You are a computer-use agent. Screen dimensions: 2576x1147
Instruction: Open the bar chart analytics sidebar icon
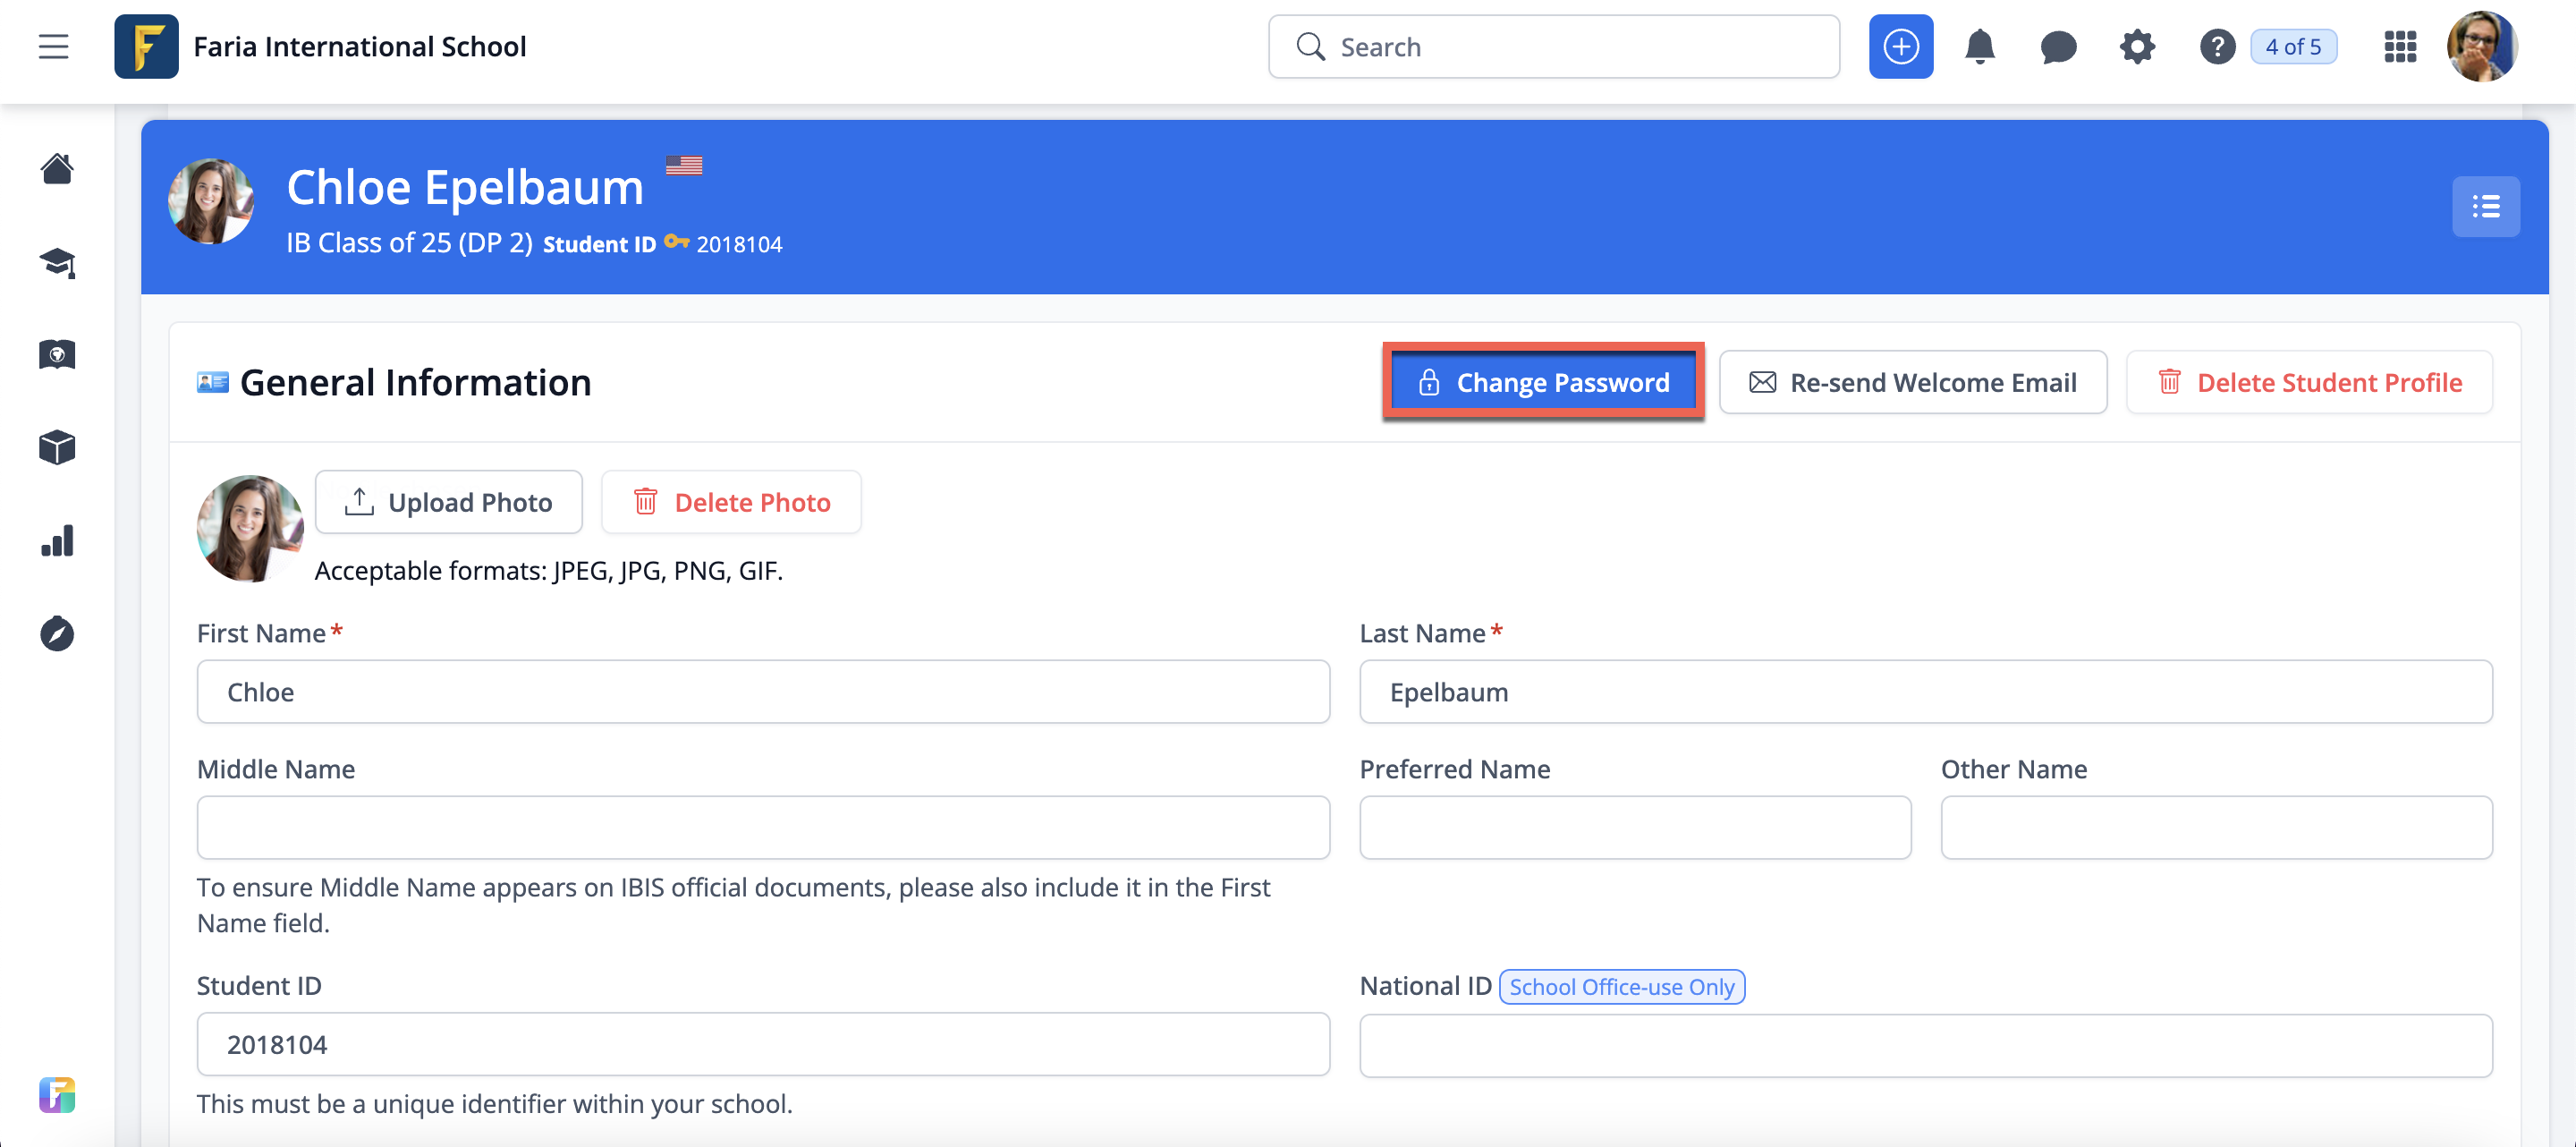coord(57,541)
